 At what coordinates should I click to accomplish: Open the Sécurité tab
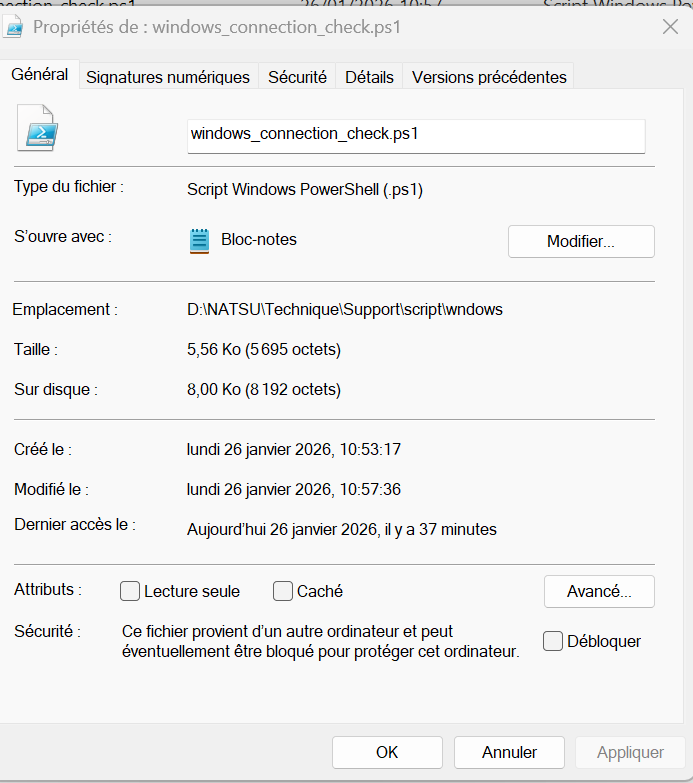[x=297, y=77]
